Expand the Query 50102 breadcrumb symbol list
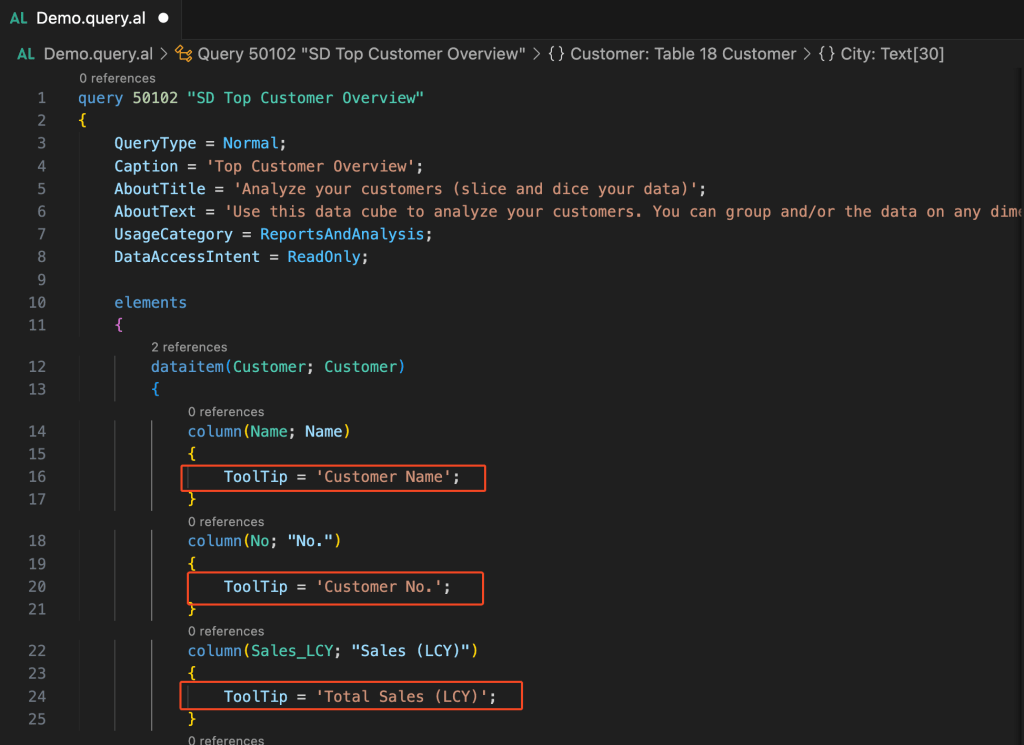 [361, 54]
